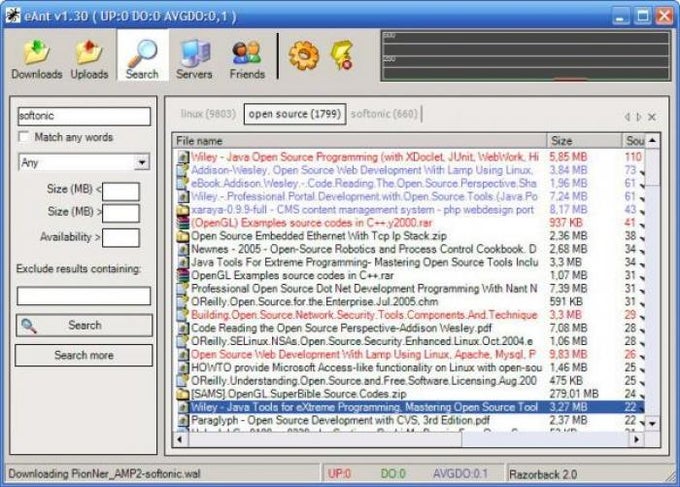The height and width of the screenshot is (487, 680).
Task: Click icon next to Newnes 2005 Robotics file
Action: click(x=183, y=249)
